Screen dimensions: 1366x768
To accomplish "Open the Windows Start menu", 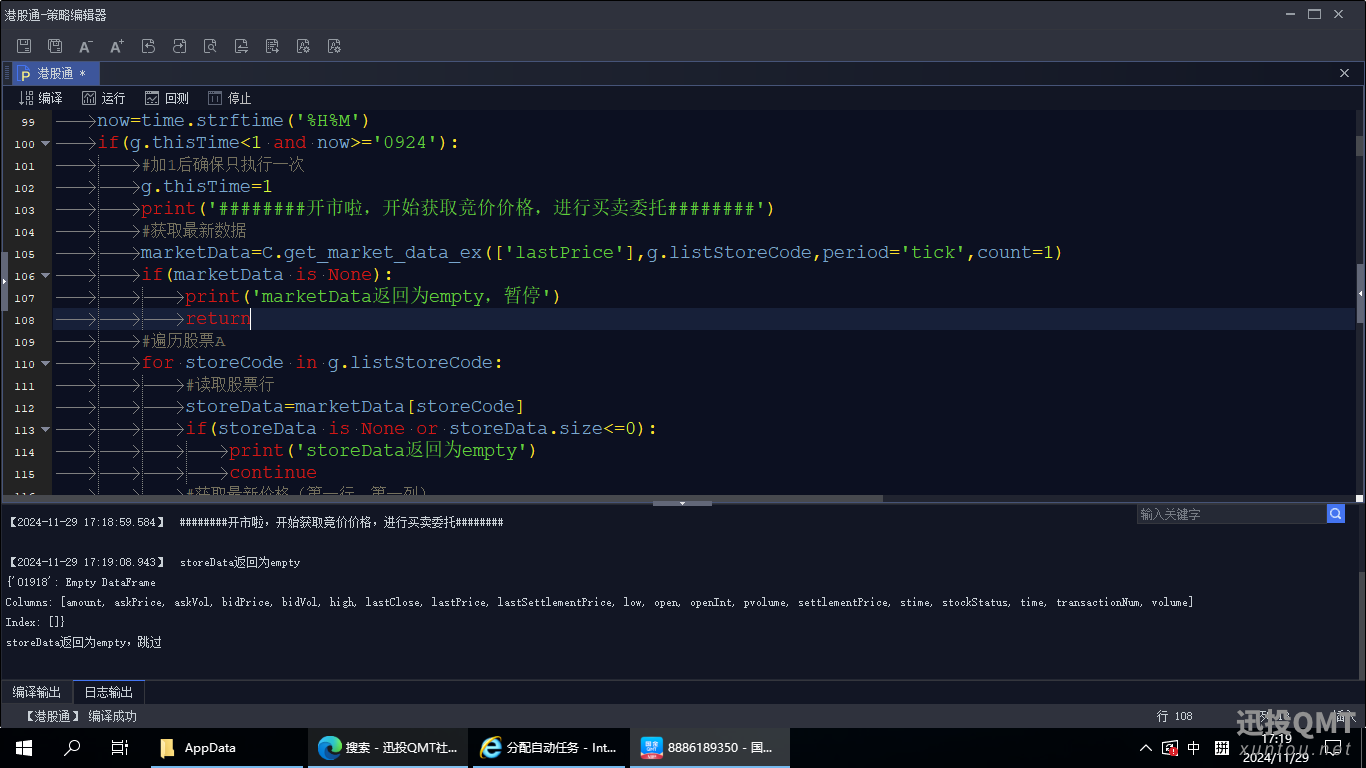I will (x=24, y=748).
